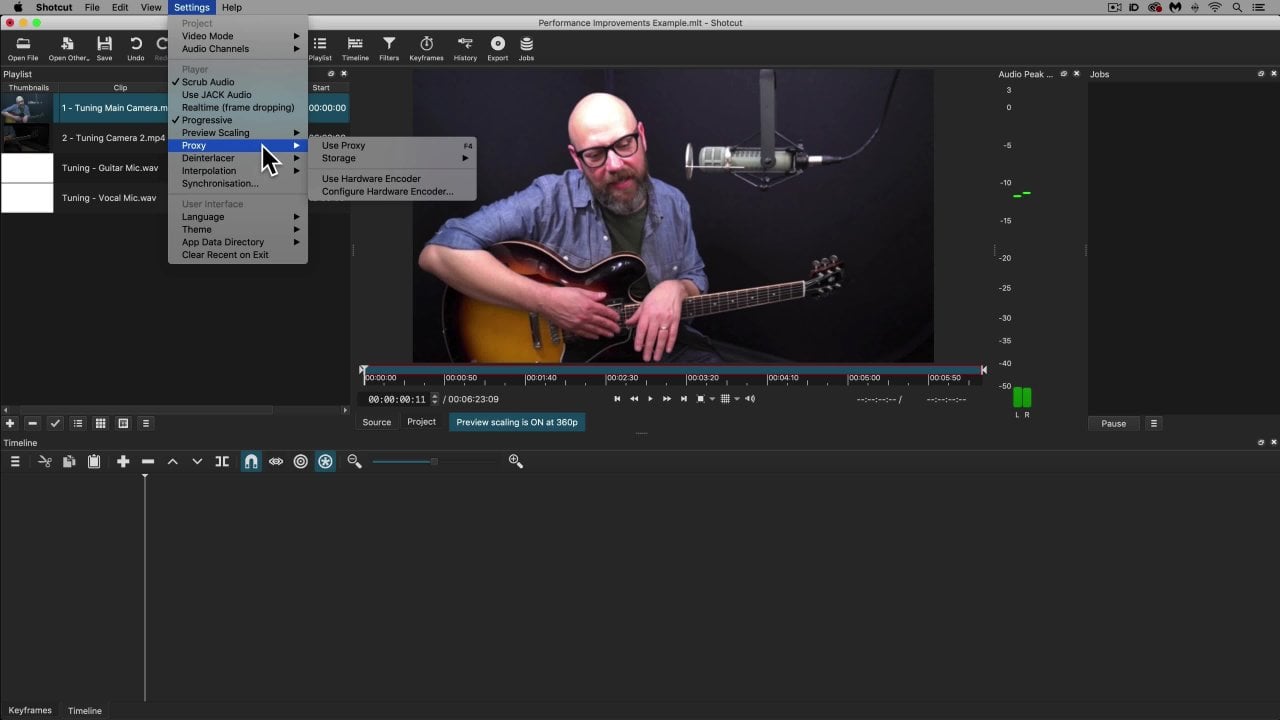
Task: Click the Export toolbar icon
Action: coord(497,47)
